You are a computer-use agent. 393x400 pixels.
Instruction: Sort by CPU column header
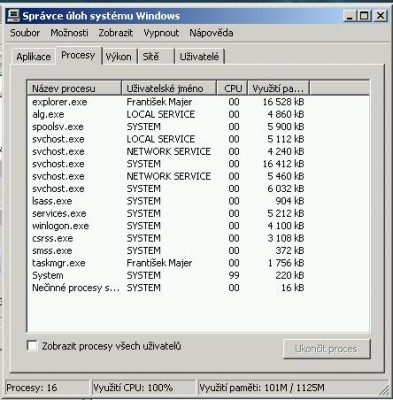[x=232, y=88]
